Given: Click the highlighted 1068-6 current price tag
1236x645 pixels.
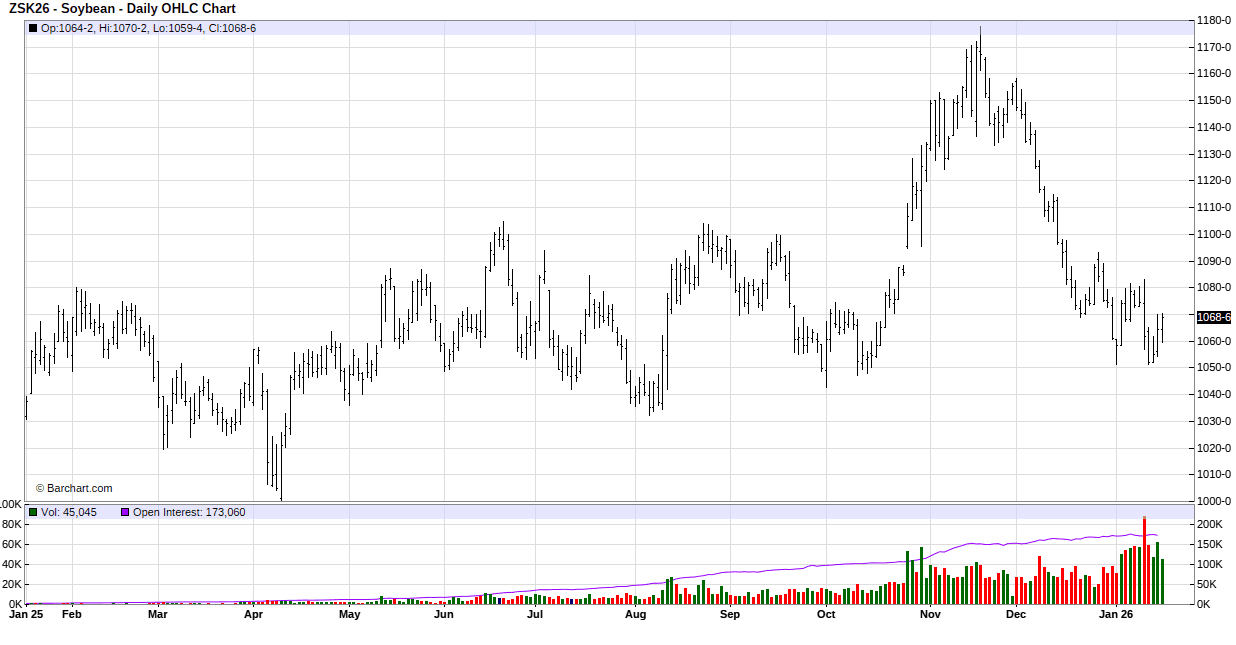Looking at the screenshot, I should click(x=1213, y=317).
